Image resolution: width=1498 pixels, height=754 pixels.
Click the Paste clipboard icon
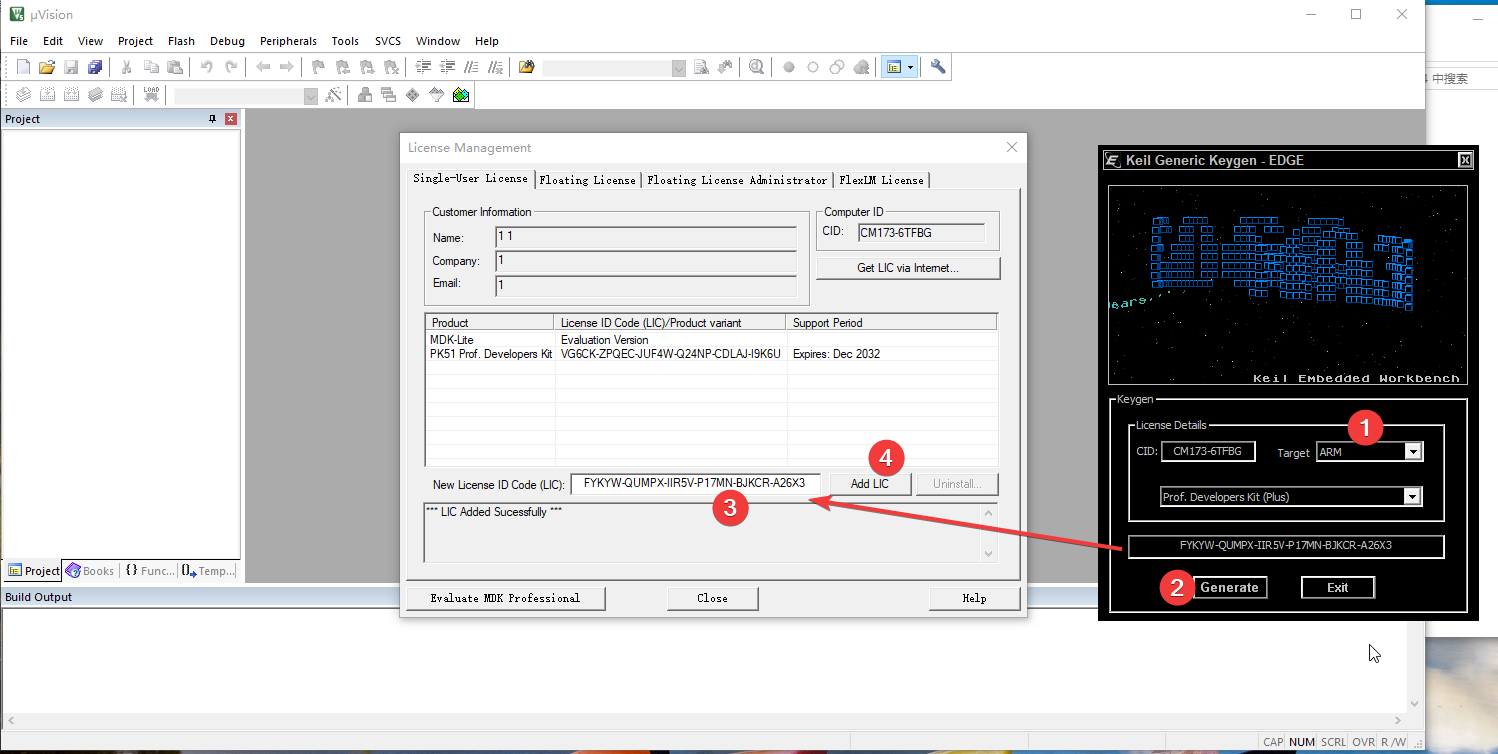[x=175, y=67]
